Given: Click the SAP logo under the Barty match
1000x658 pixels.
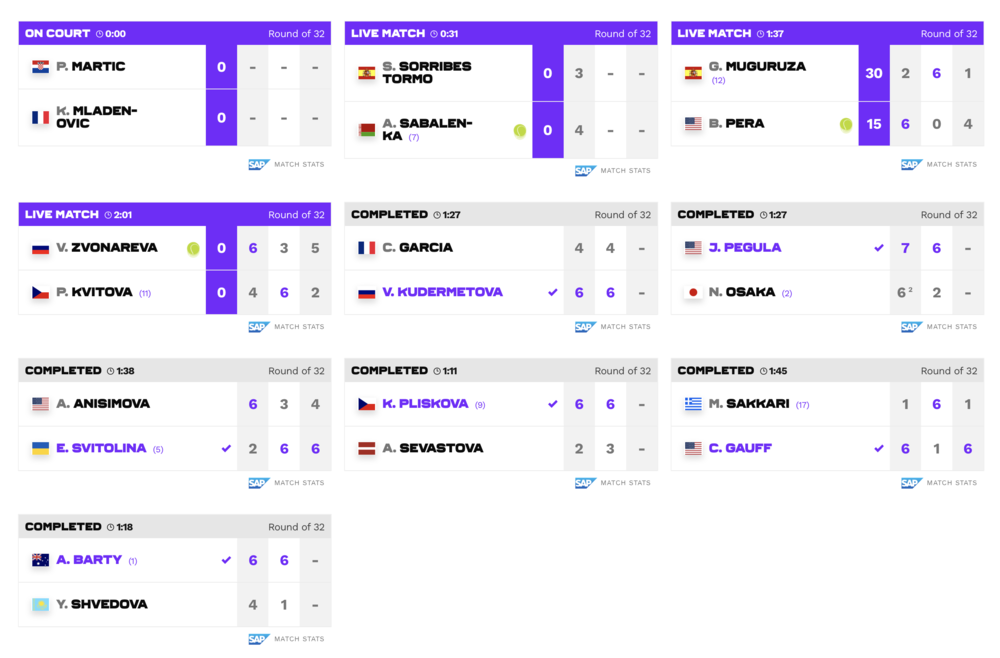Looking at the screenshot, I should (x=258, y=639).
